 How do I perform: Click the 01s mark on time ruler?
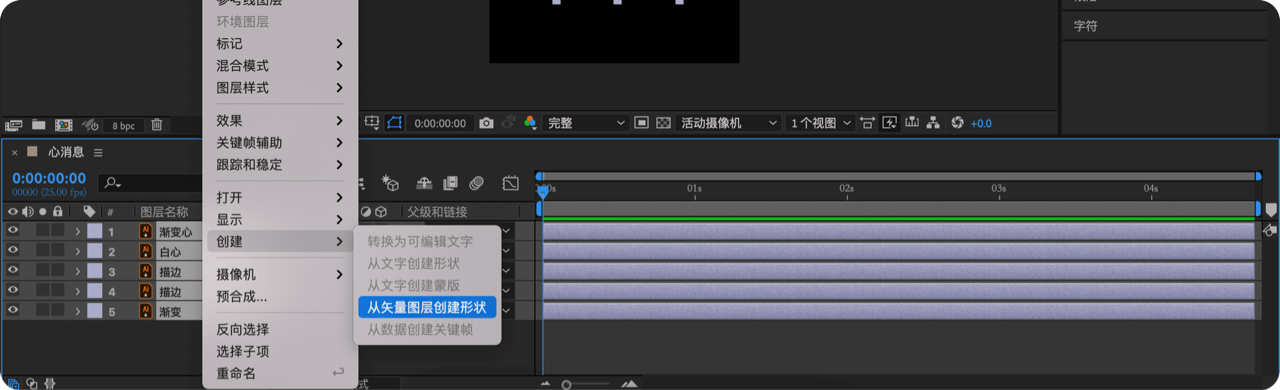pyautogui.click(x=694, y=188)
